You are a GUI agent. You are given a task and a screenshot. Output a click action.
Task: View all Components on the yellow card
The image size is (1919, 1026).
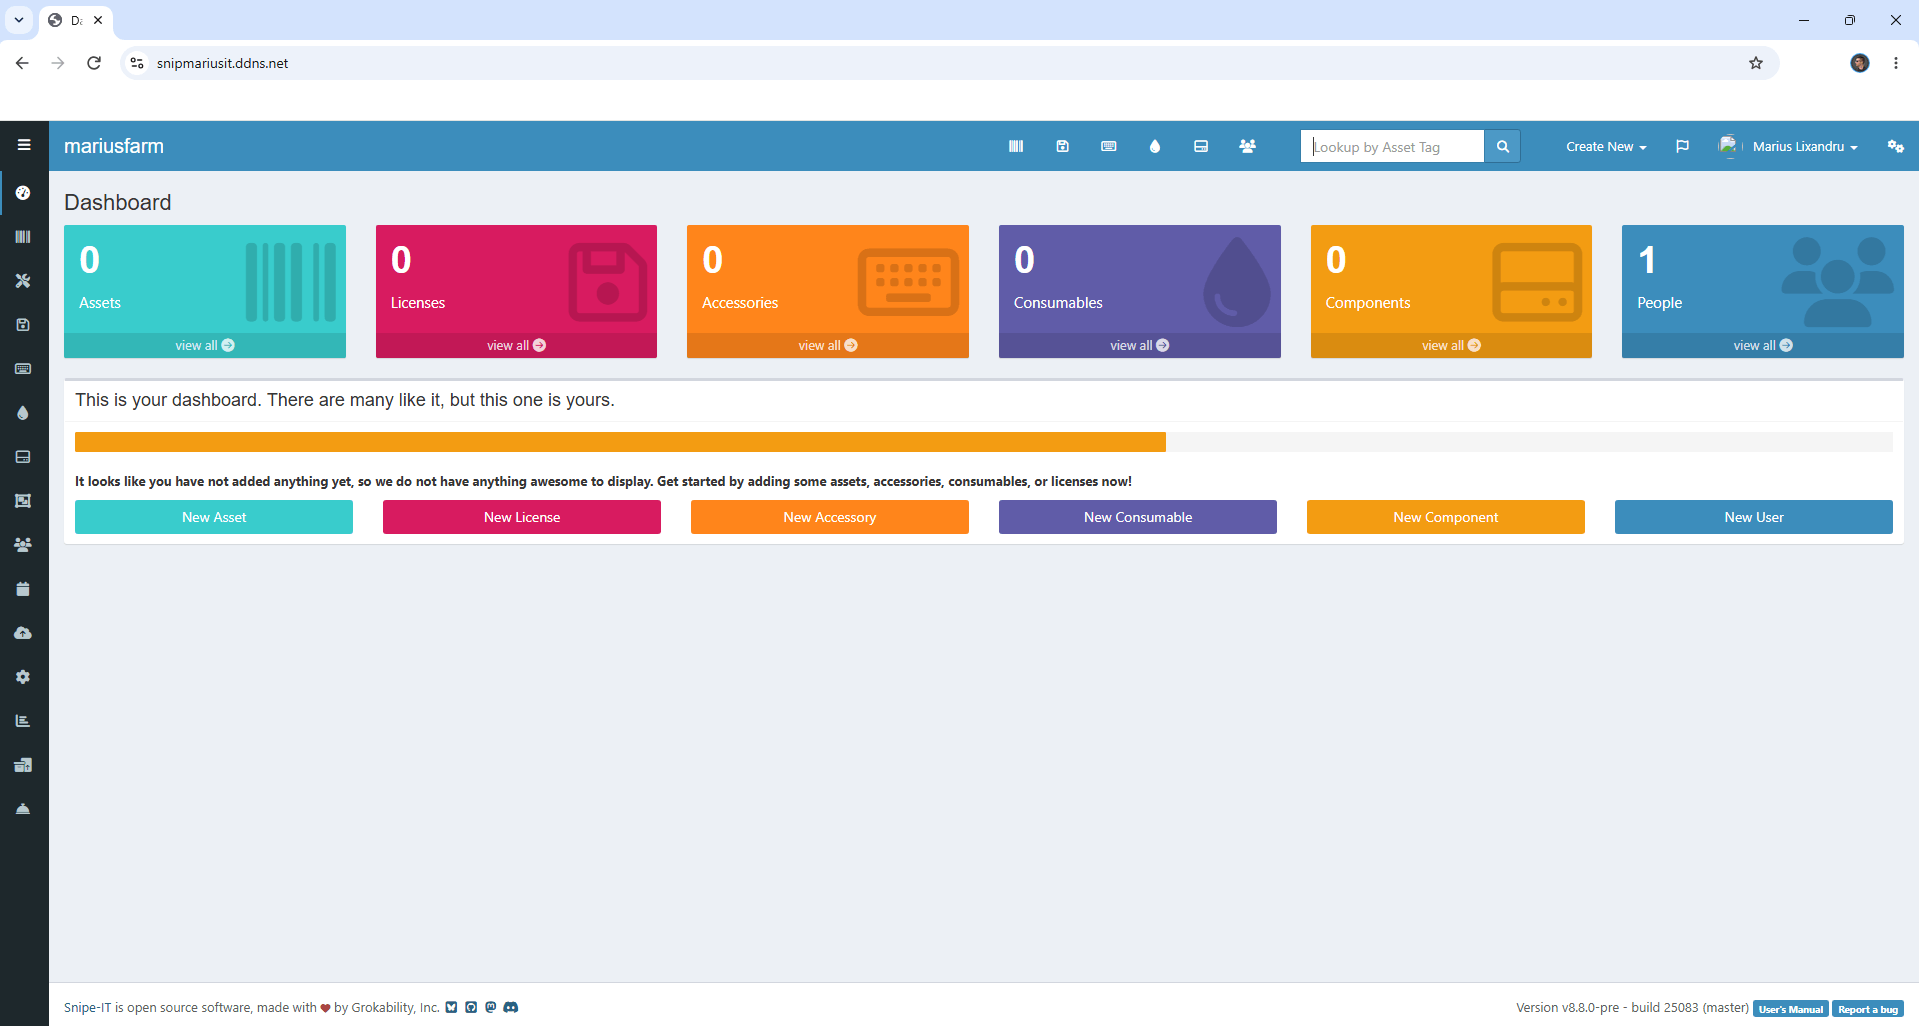click(1451, 345)
